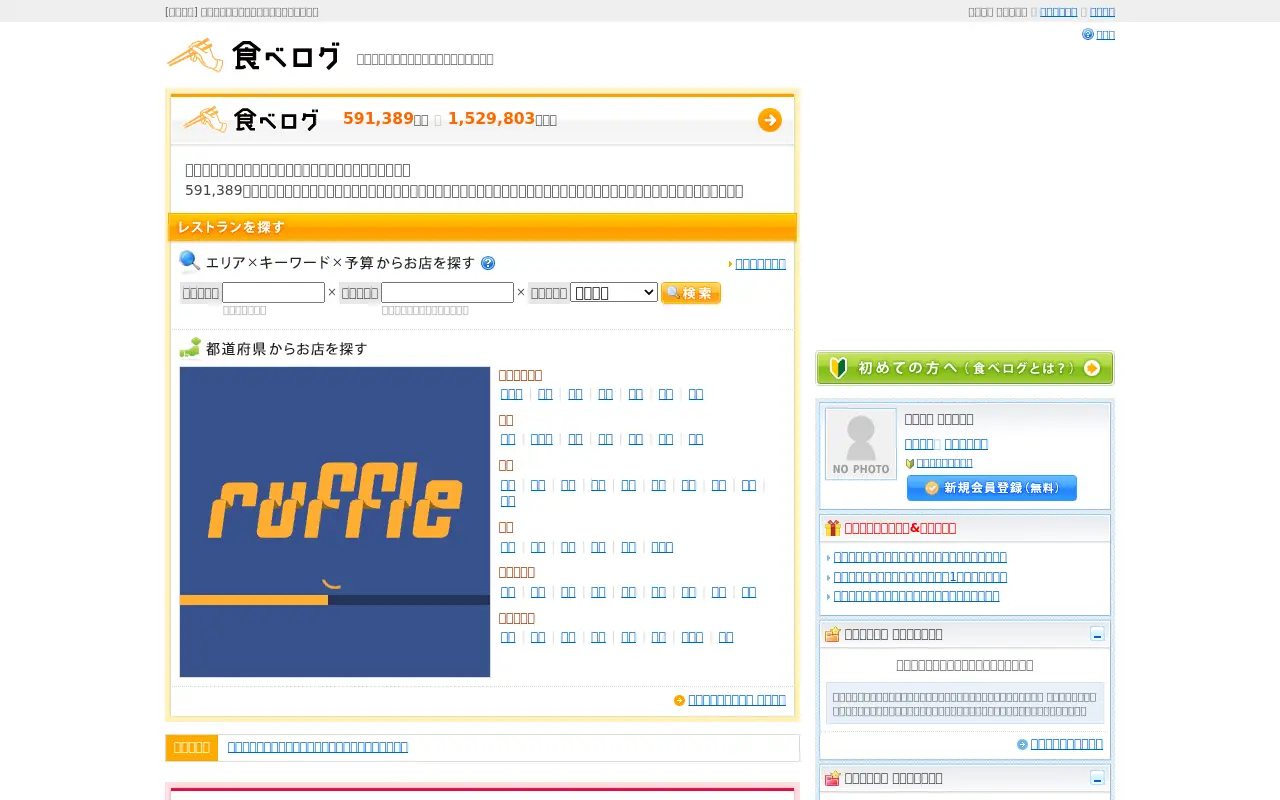Screen dimensions: 1280x800
Task: Click the first text field in the search form
Action: pos(273,292)
